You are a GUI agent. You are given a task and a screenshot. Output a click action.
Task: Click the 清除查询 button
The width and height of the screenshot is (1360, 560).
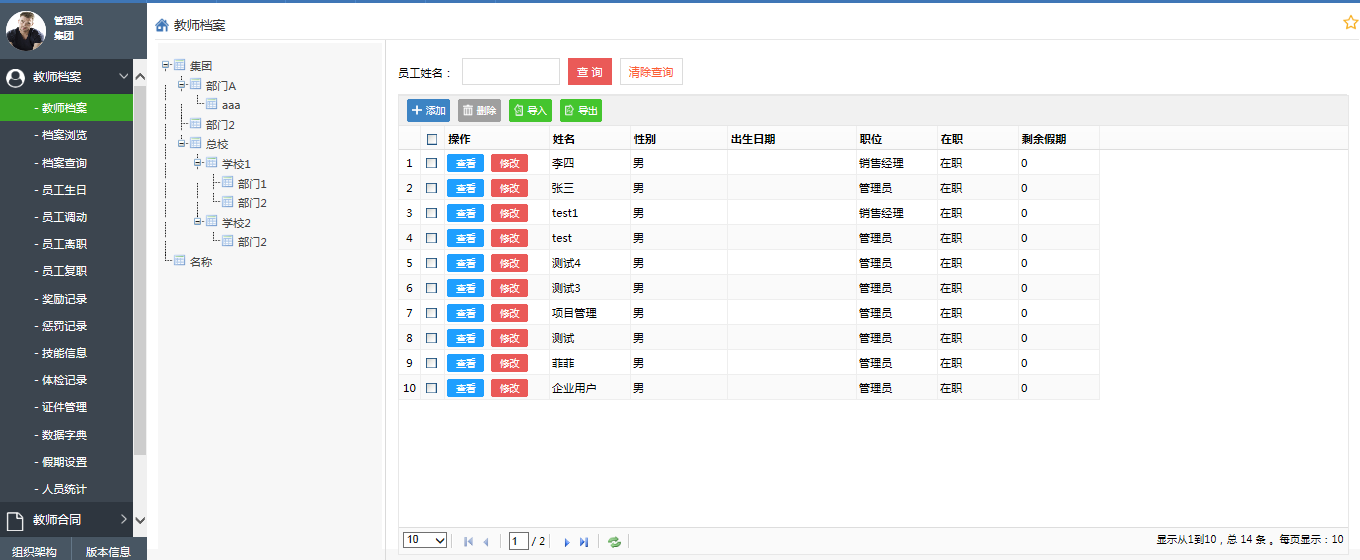(651, 72)
